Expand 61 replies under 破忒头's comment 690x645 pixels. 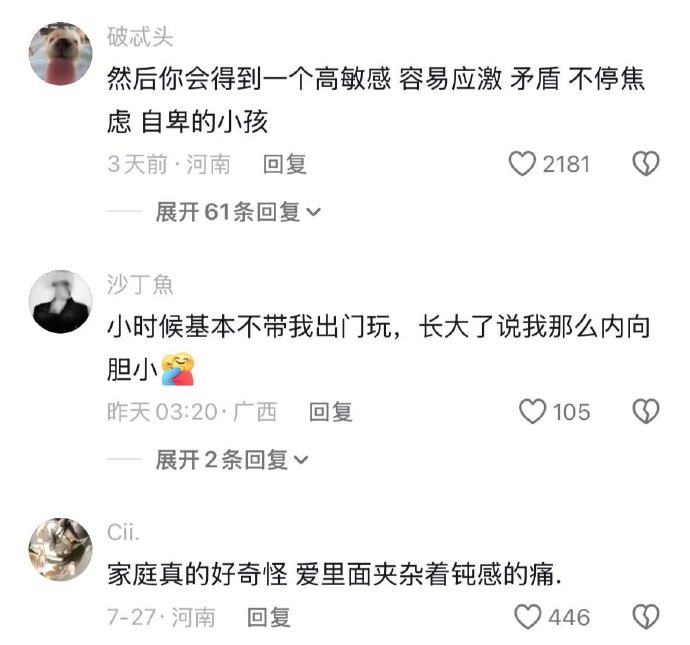[238, 212]
